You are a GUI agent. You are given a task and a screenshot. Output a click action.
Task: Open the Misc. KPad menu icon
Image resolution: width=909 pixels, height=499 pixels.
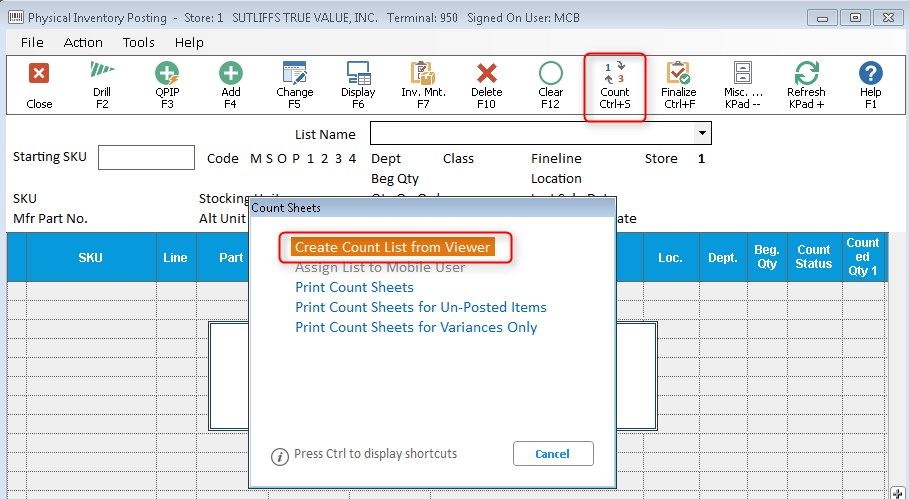coord(742,84)
